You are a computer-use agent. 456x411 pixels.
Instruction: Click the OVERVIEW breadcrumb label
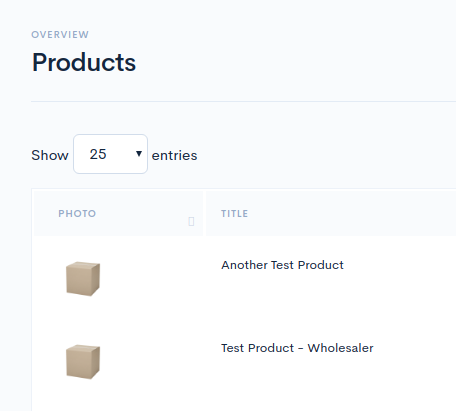(60, 35)
